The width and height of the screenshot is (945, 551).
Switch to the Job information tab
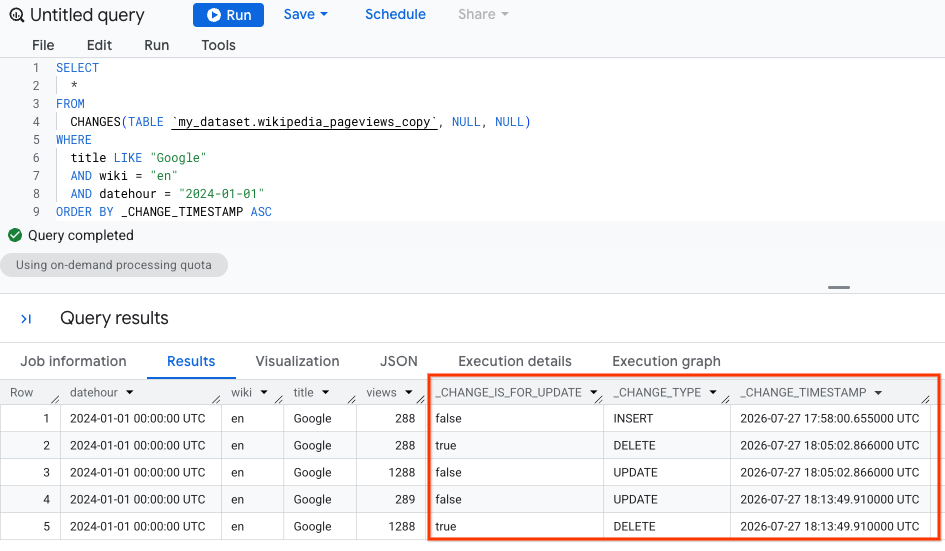(74, 361)
